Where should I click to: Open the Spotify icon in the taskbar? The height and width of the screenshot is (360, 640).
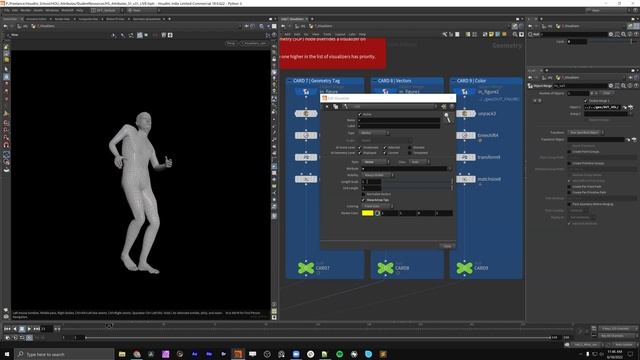[339, 354]
